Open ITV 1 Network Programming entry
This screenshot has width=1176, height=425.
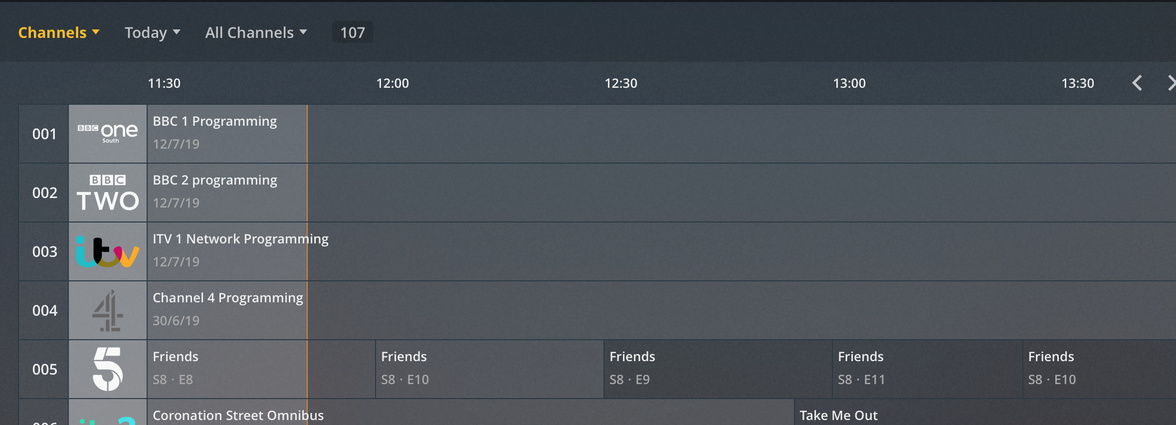pos(240,251)
